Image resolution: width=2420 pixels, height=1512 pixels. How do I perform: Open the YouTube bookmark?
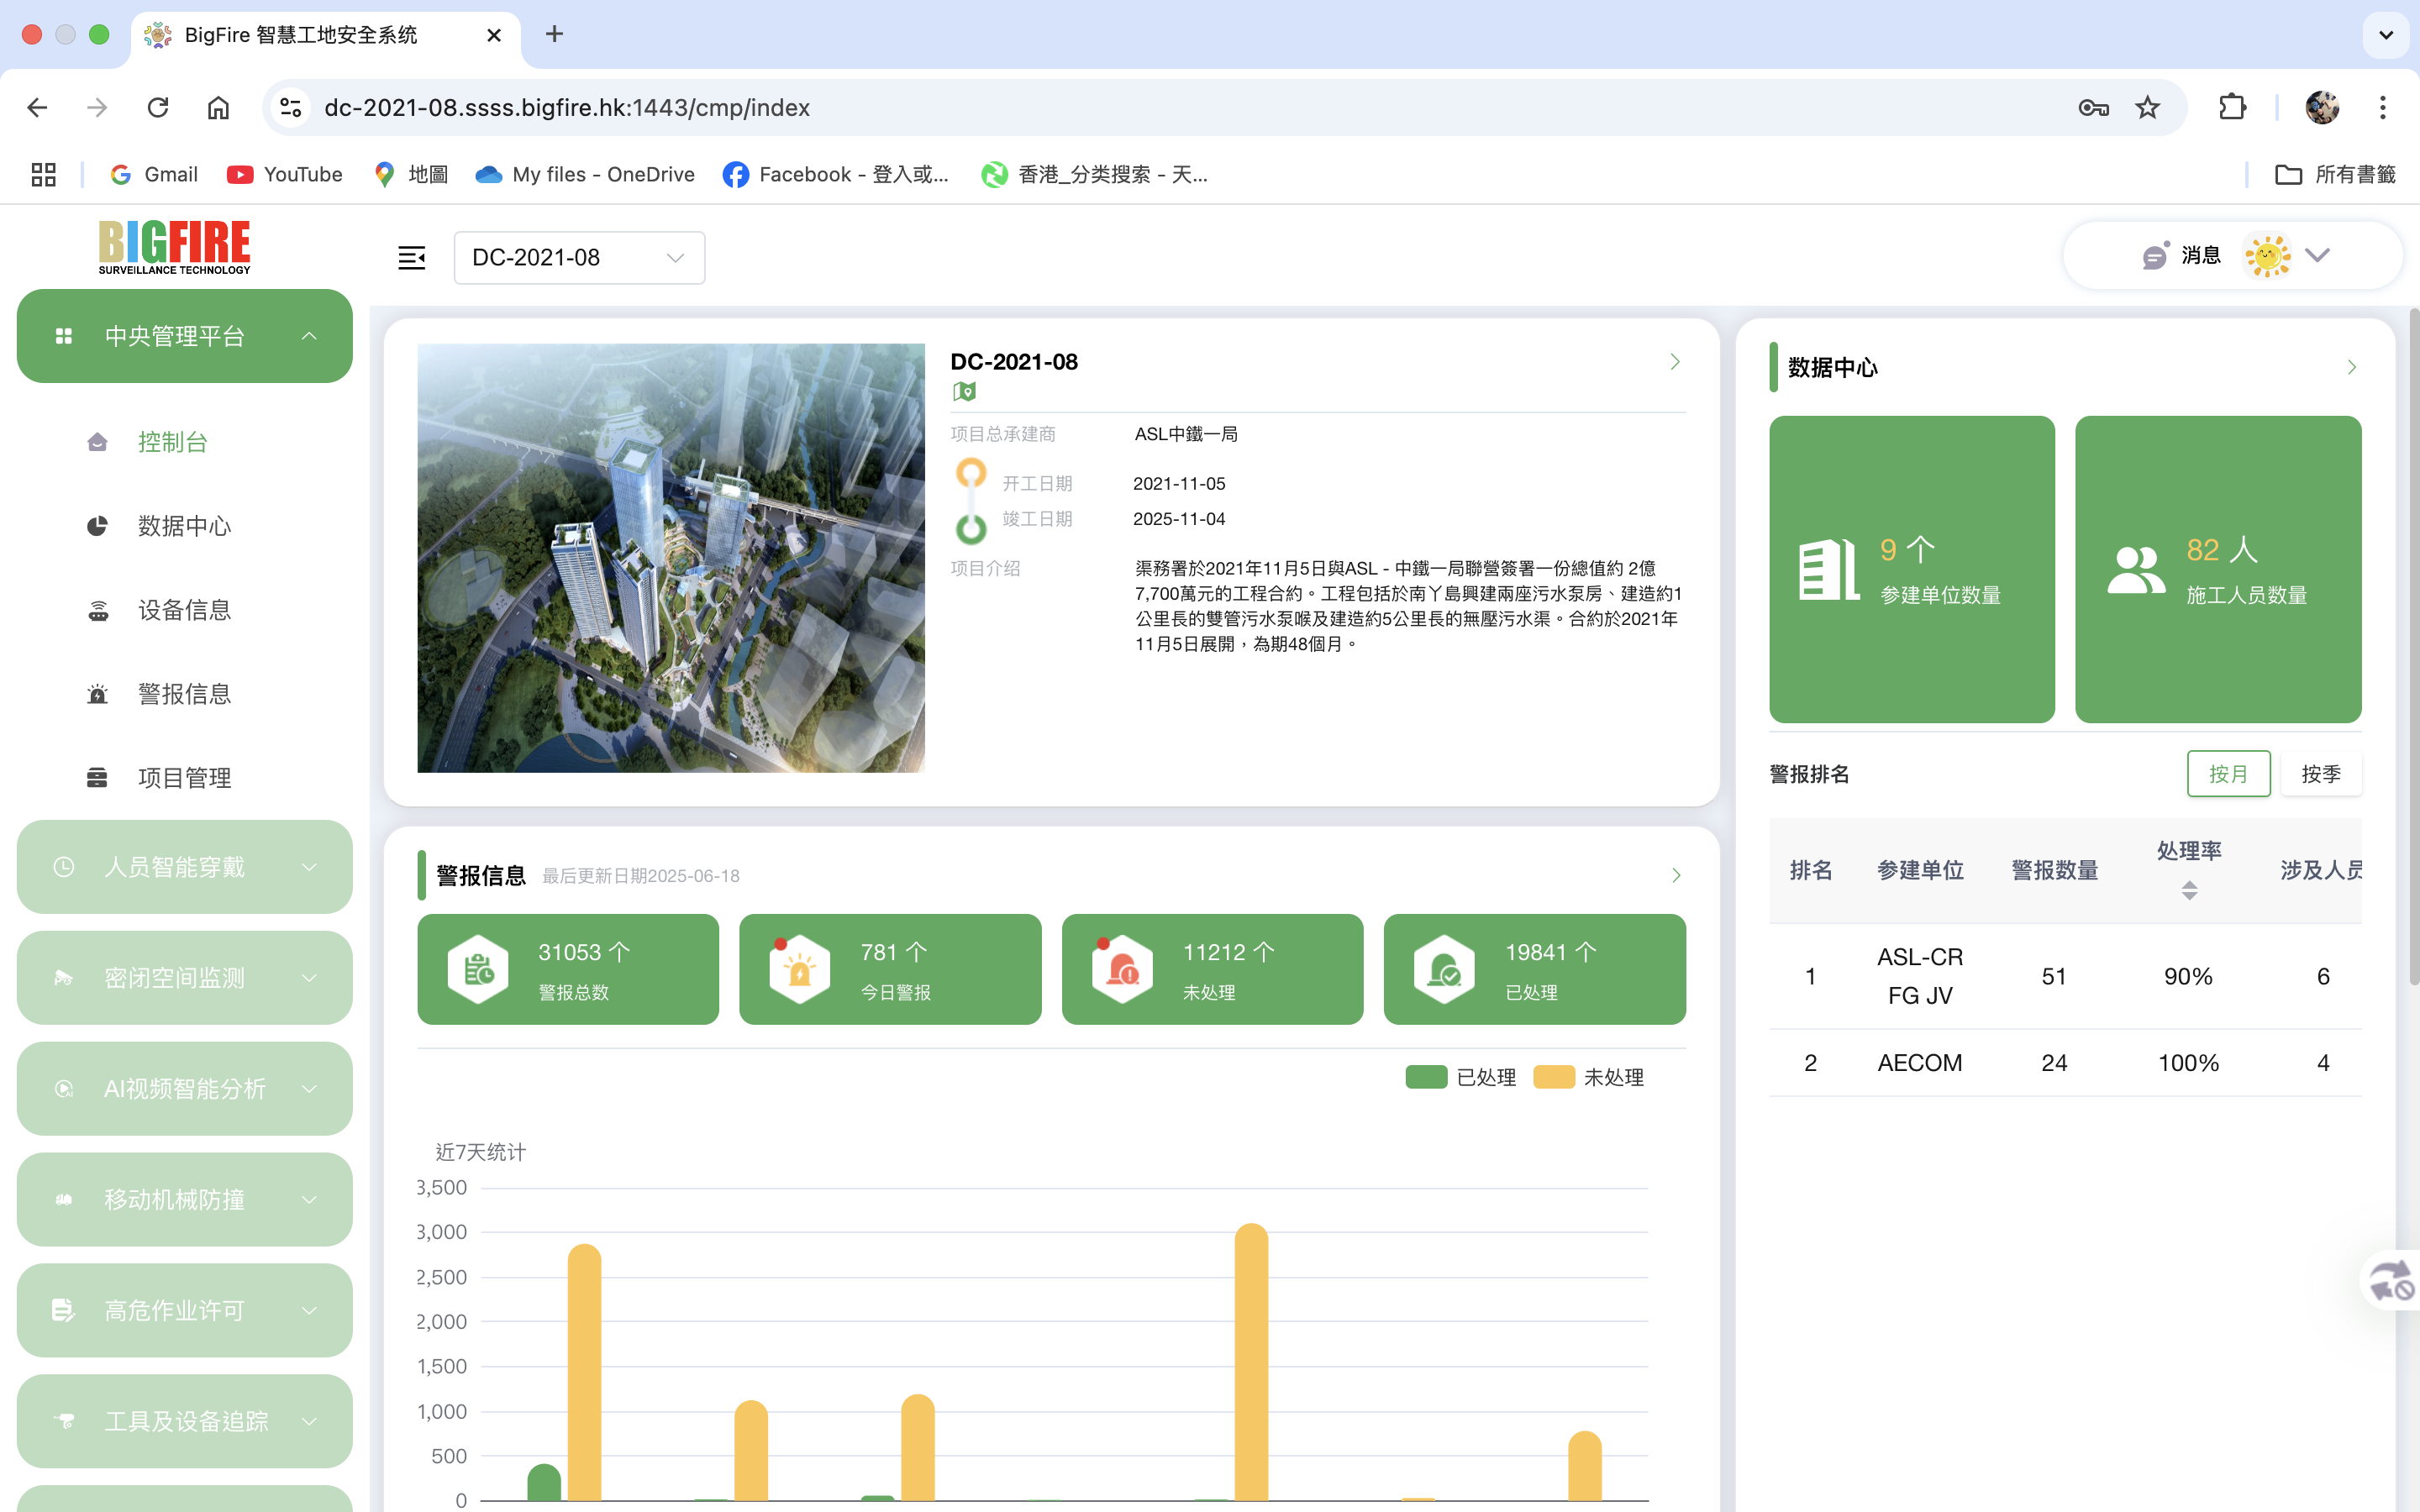pyautogui.click(x=285, y=175)
